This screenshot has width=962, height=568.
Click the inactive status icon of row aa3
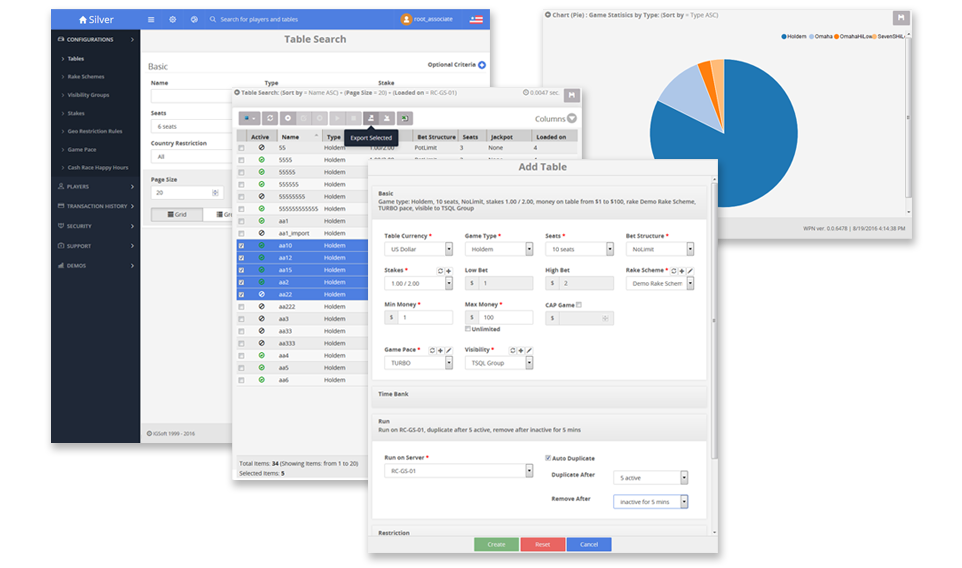[x=261, y=318]
